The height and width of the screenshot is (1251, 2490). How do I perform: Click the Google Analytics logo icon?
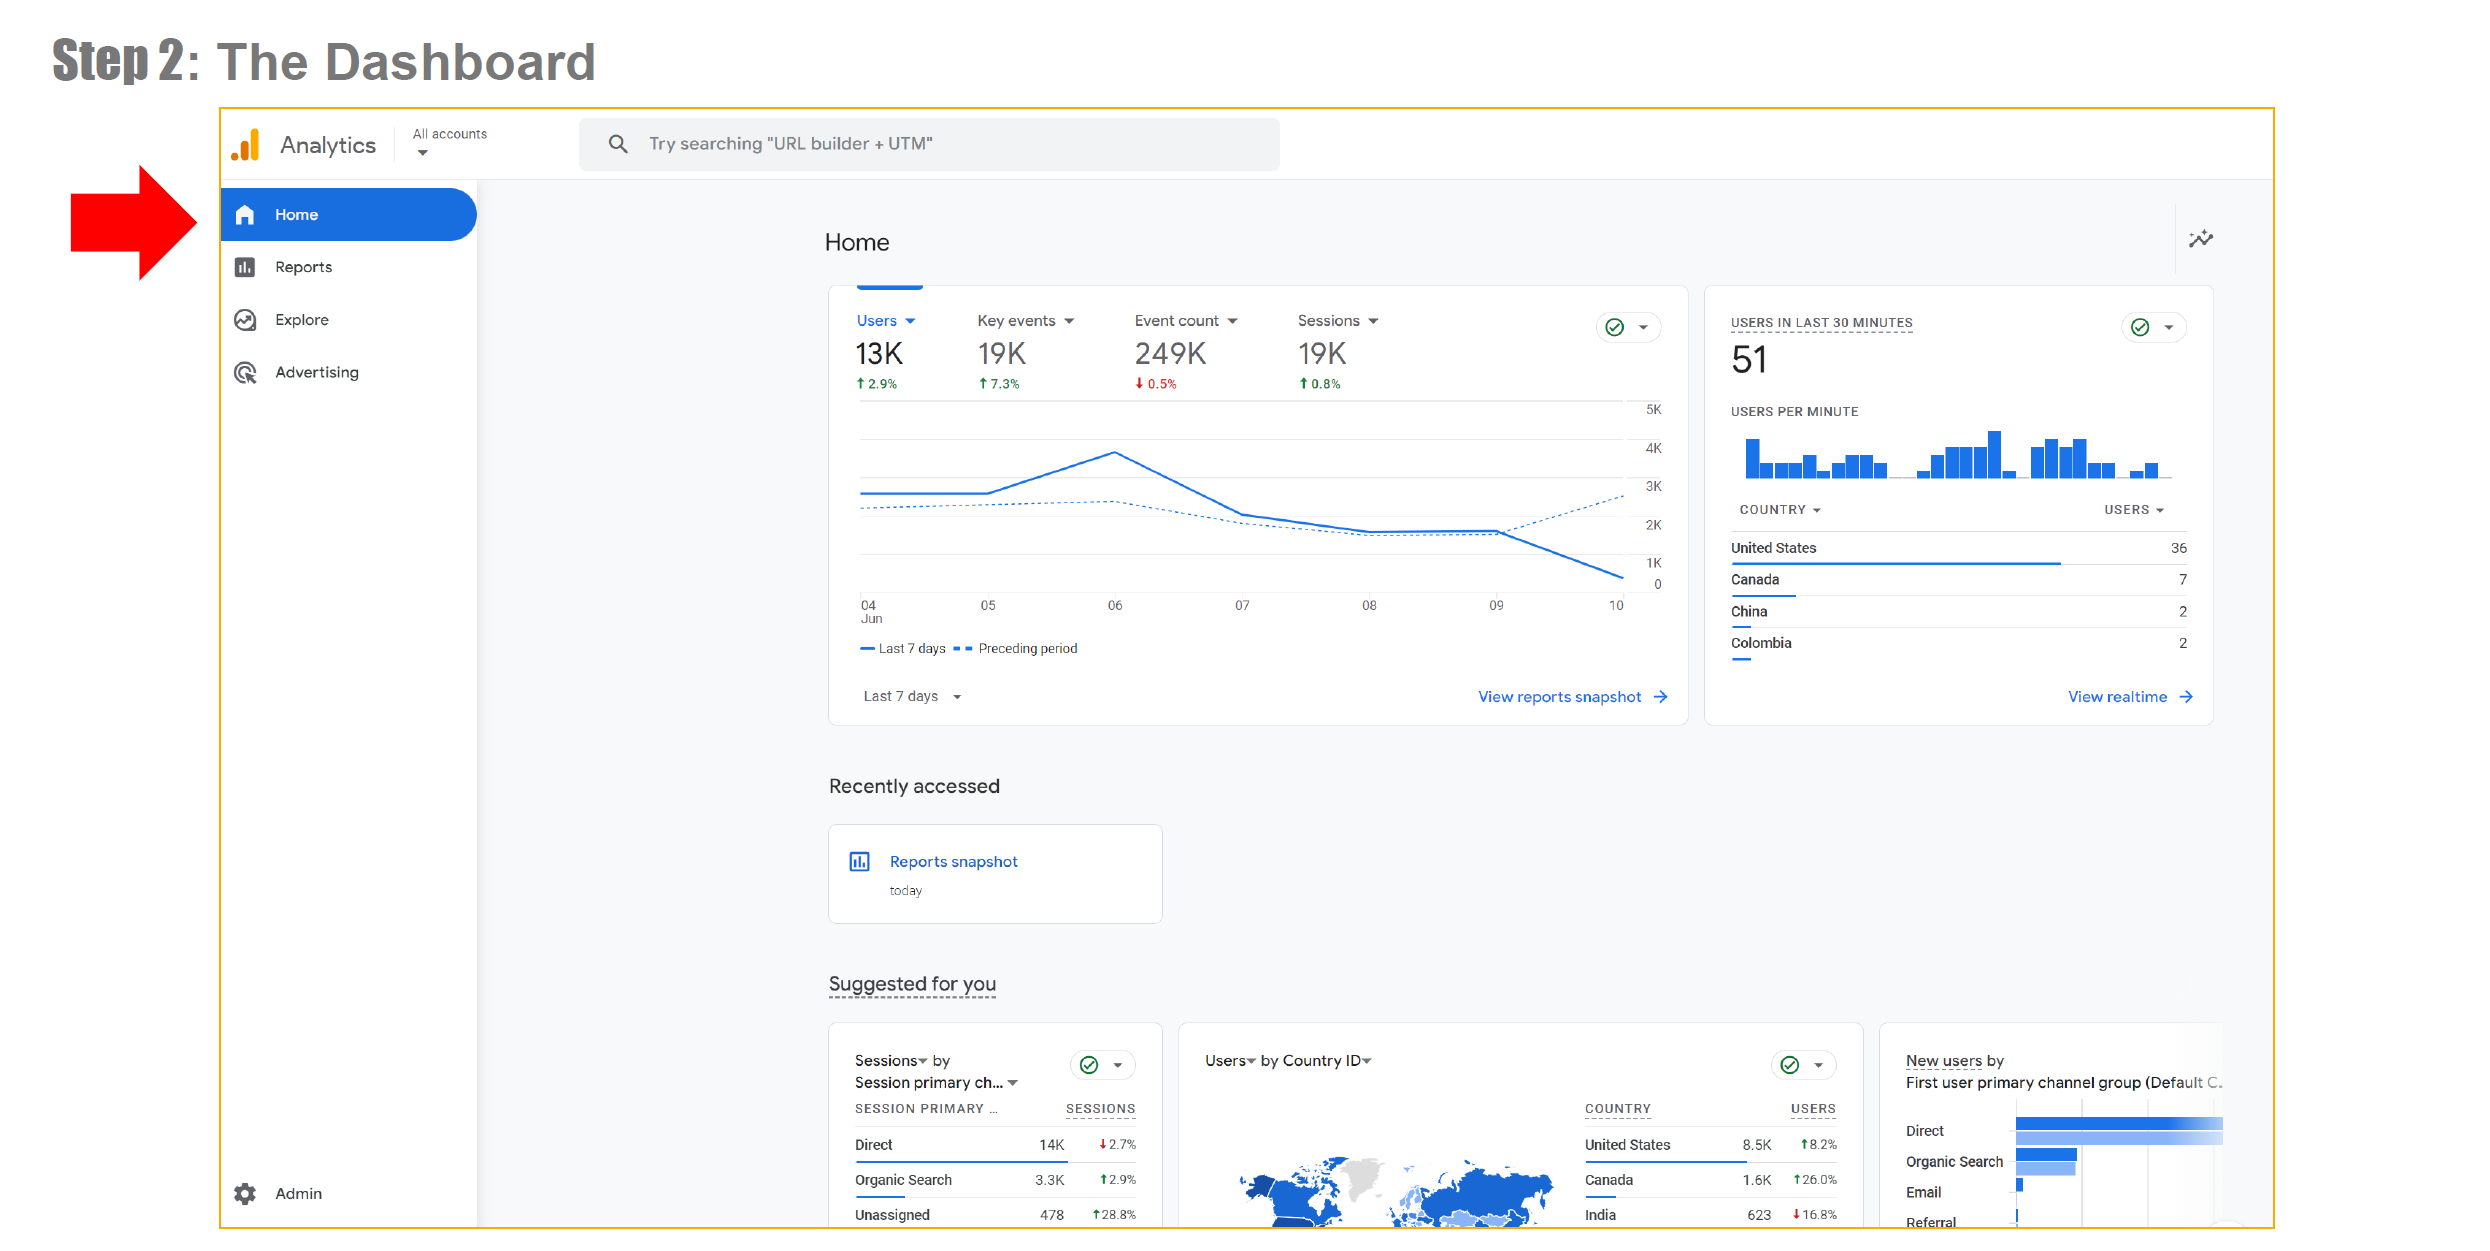click(x=246, y=145)
